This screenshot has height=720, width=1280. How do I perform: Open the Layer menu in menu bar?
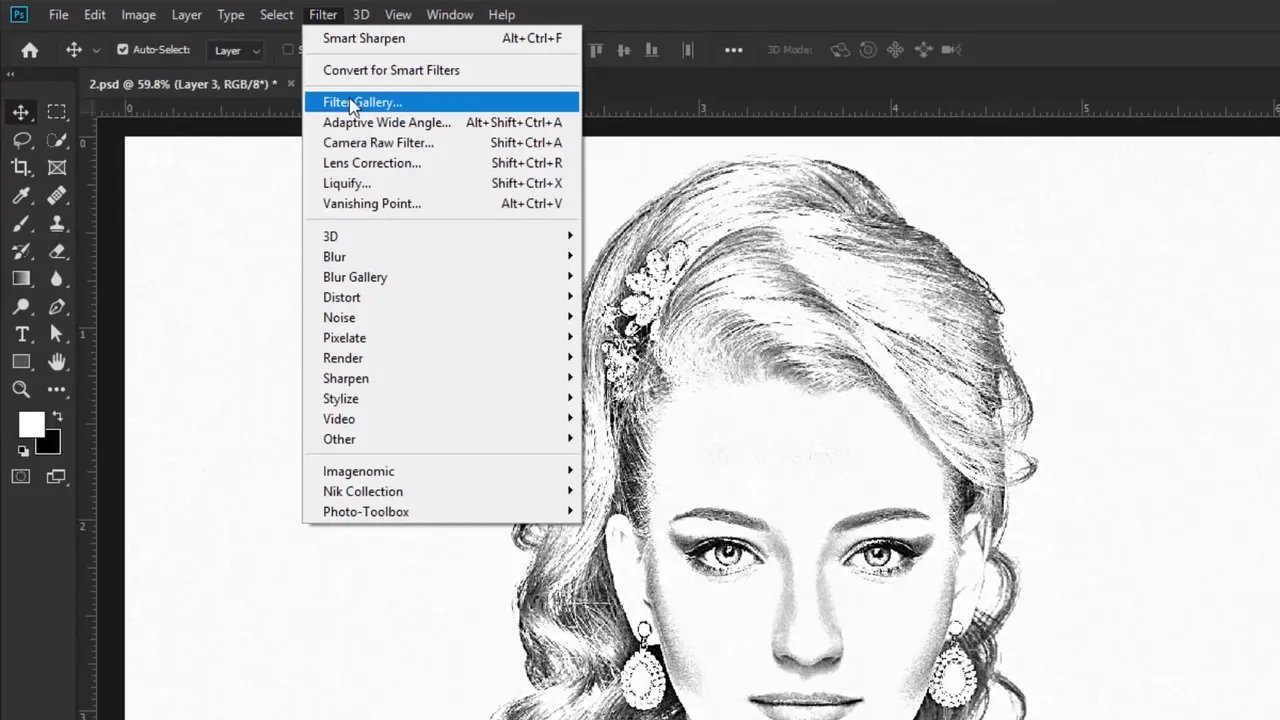point(186,14)
